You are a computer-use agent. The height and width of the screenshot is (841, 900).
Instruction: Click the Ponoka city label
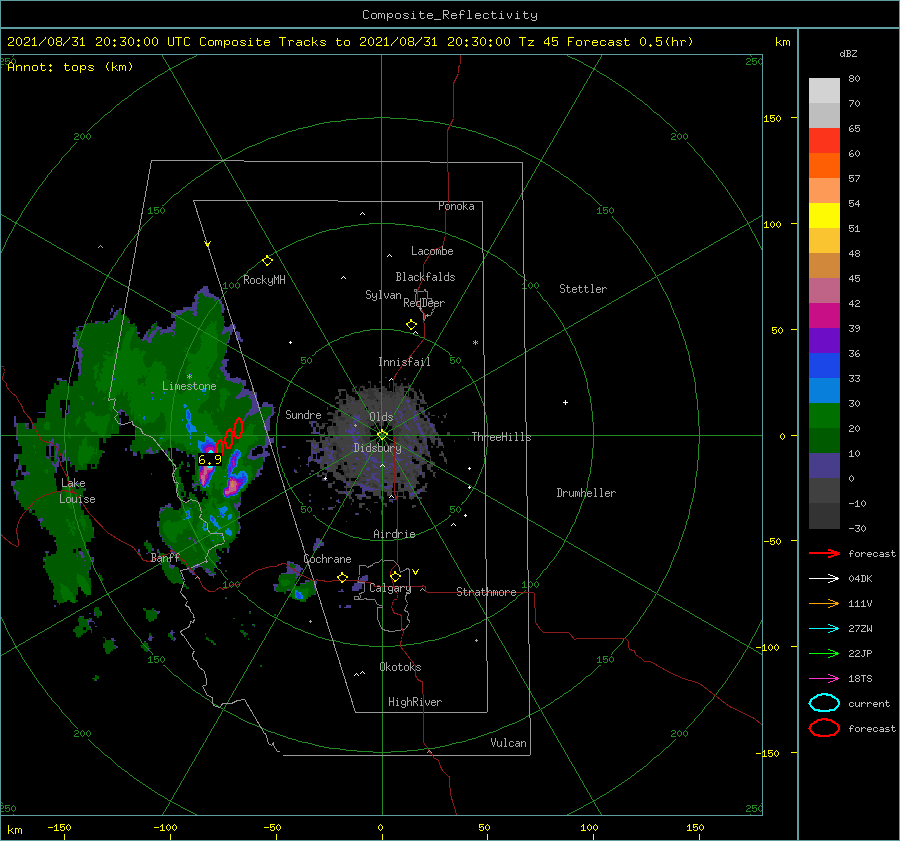coord(456,206)
